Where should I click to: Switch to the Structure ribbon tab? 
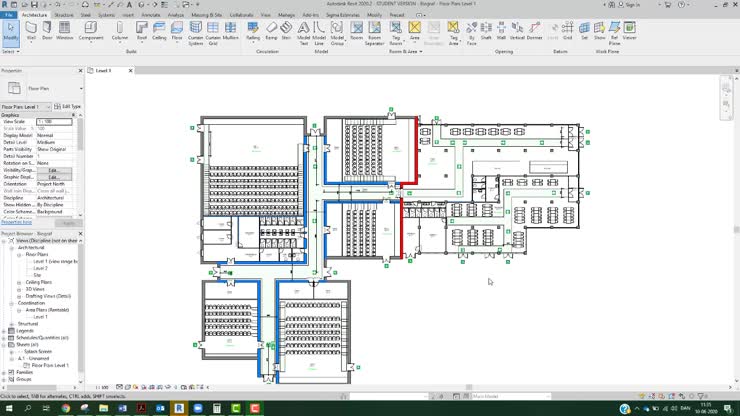(64, 16)
